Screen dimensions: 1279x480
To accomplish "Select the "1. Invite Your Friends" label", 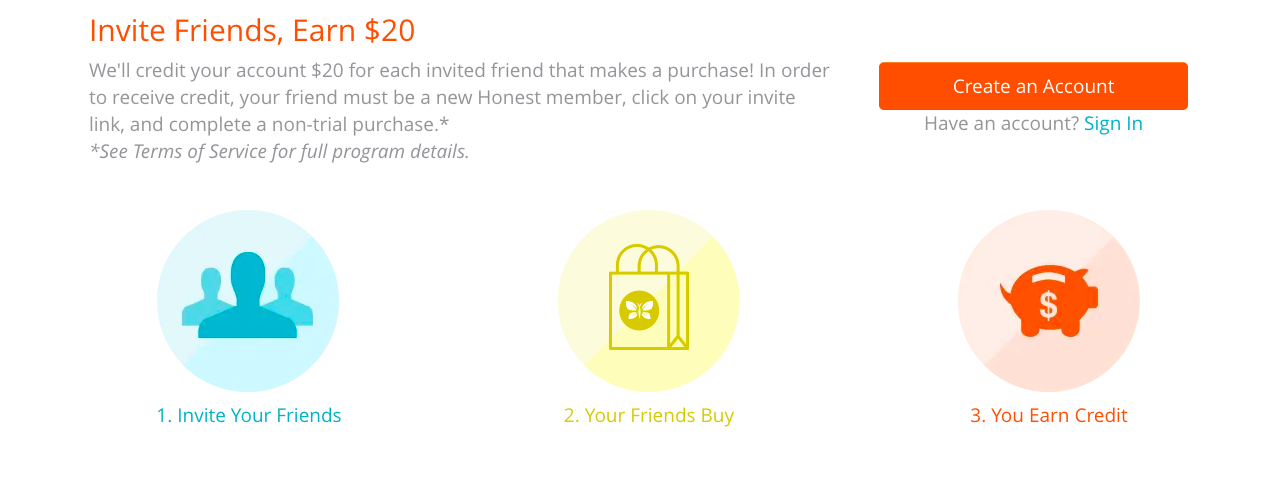I will [x=249, y=415].
